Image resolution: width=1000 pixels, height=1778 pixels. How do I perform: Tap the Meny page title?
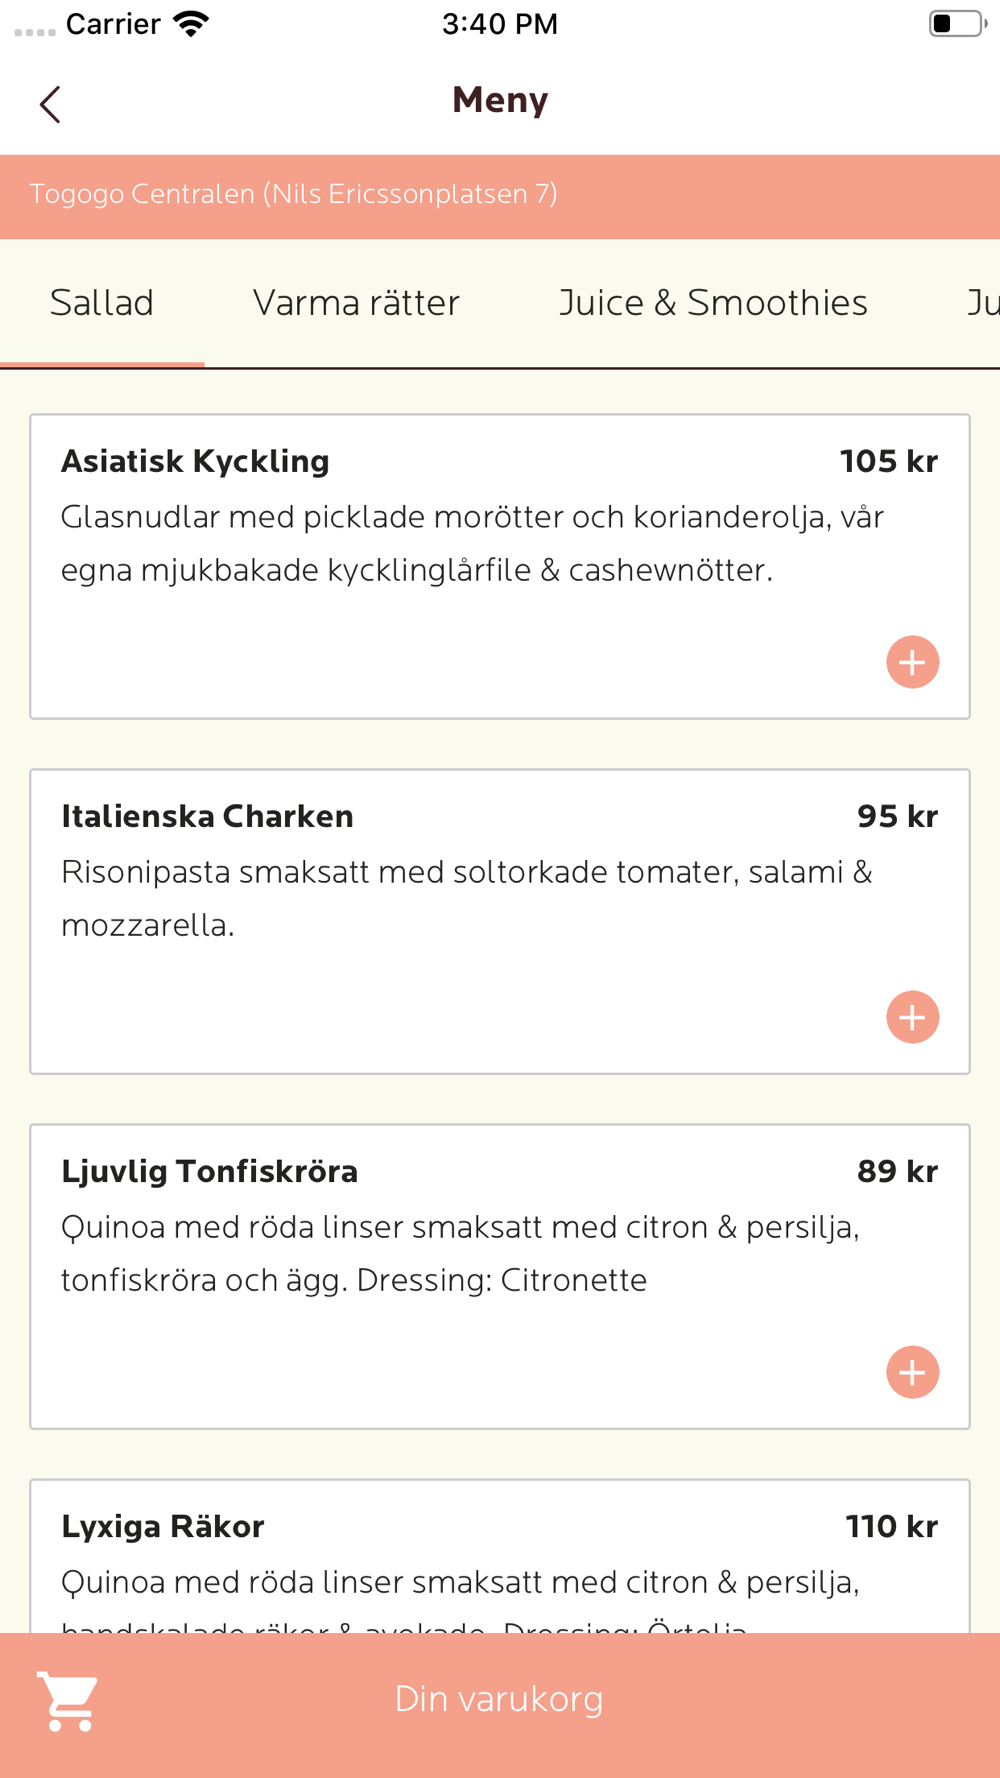[500, 100]
